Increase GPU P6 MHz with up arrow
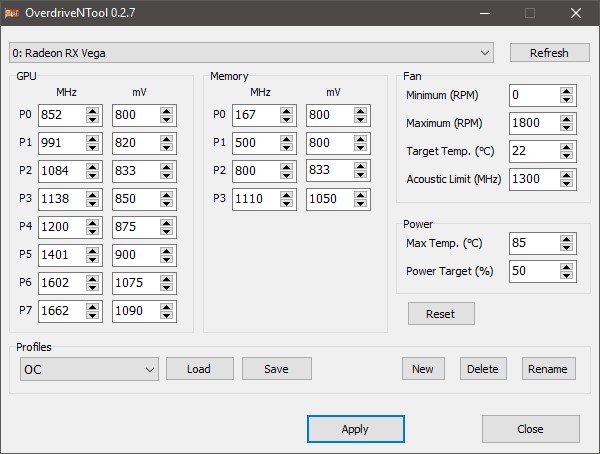 point(92,279)
